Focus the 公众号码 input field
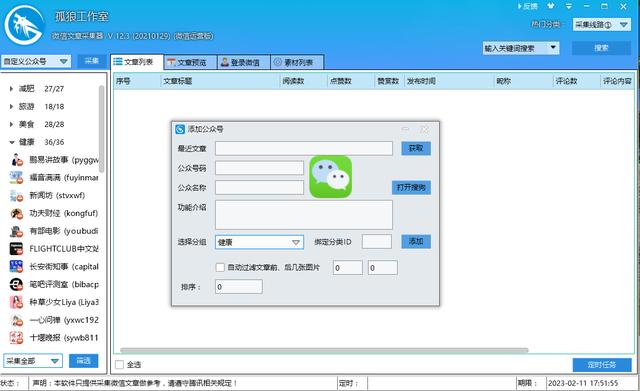Image resolution: width=640 pixels, height=391 pixels. click(259, 168)
